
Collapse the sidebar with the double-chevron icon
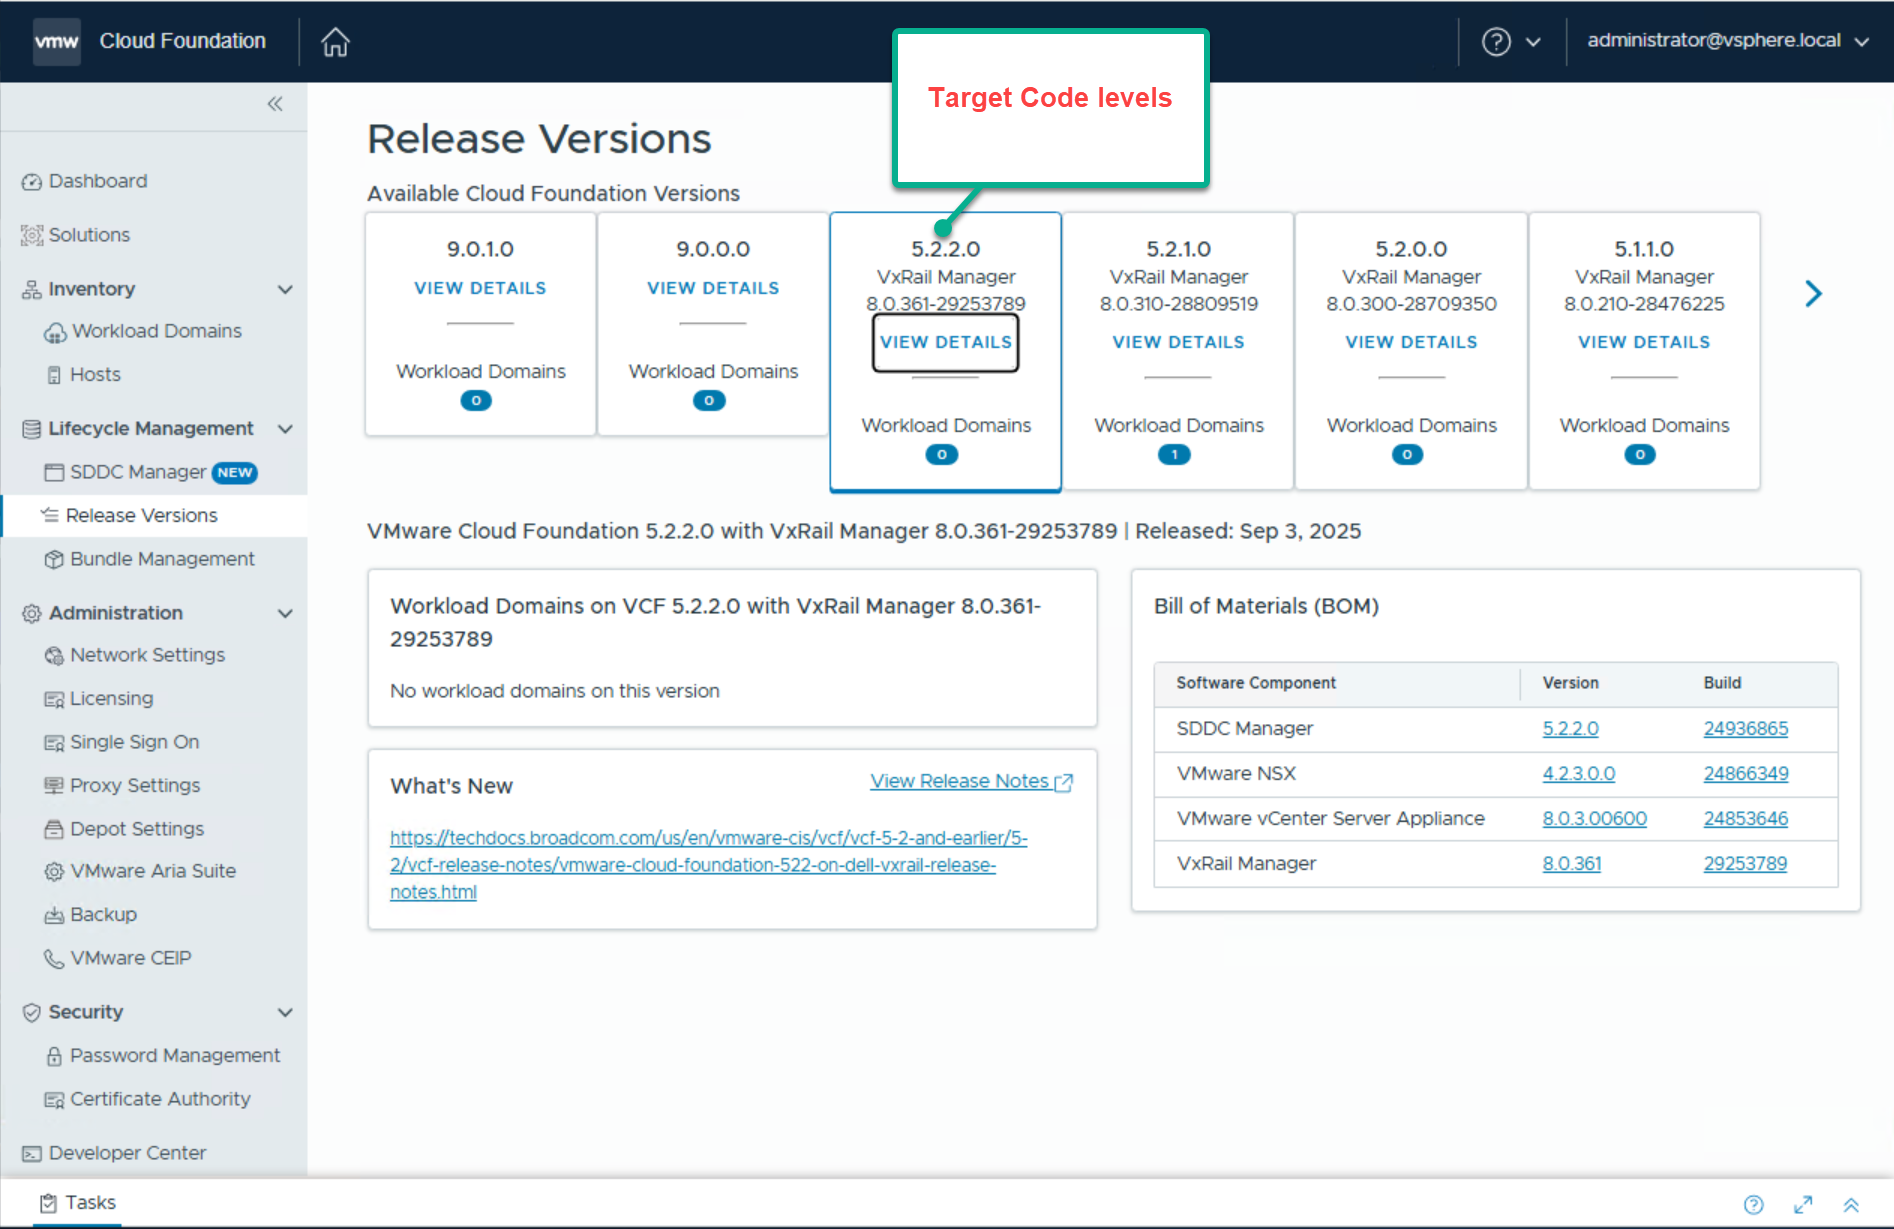click(275, 104)
